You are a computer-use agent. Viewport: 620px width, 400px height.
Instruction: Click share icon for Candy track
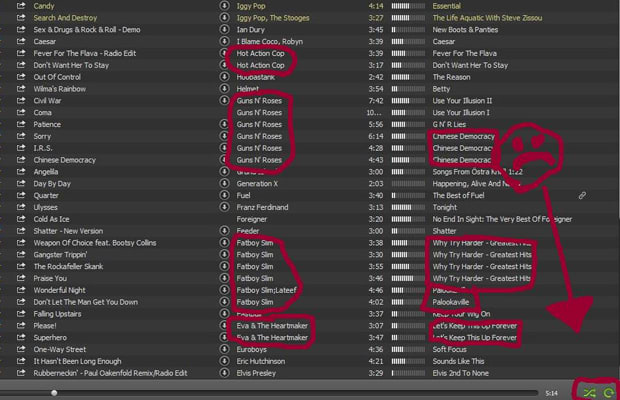(x=21, y=6)
